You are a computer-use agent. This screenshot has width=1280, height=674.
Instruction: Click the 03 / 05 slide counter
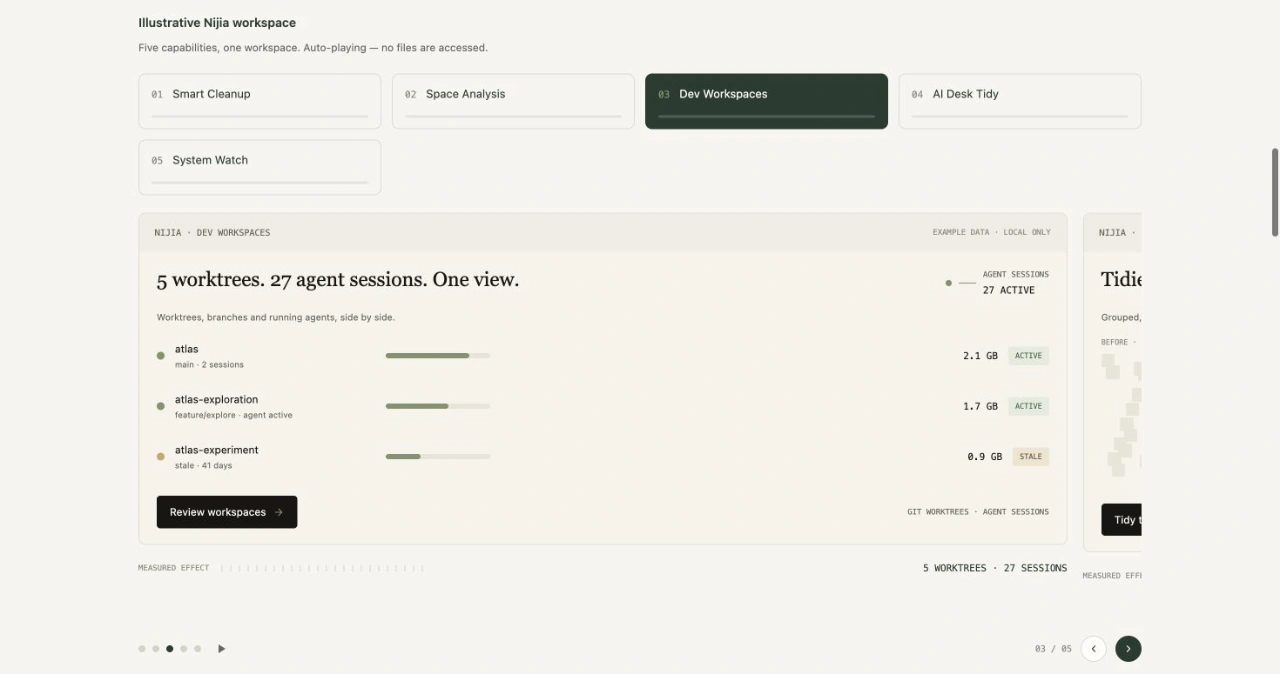click(1053, 649)
